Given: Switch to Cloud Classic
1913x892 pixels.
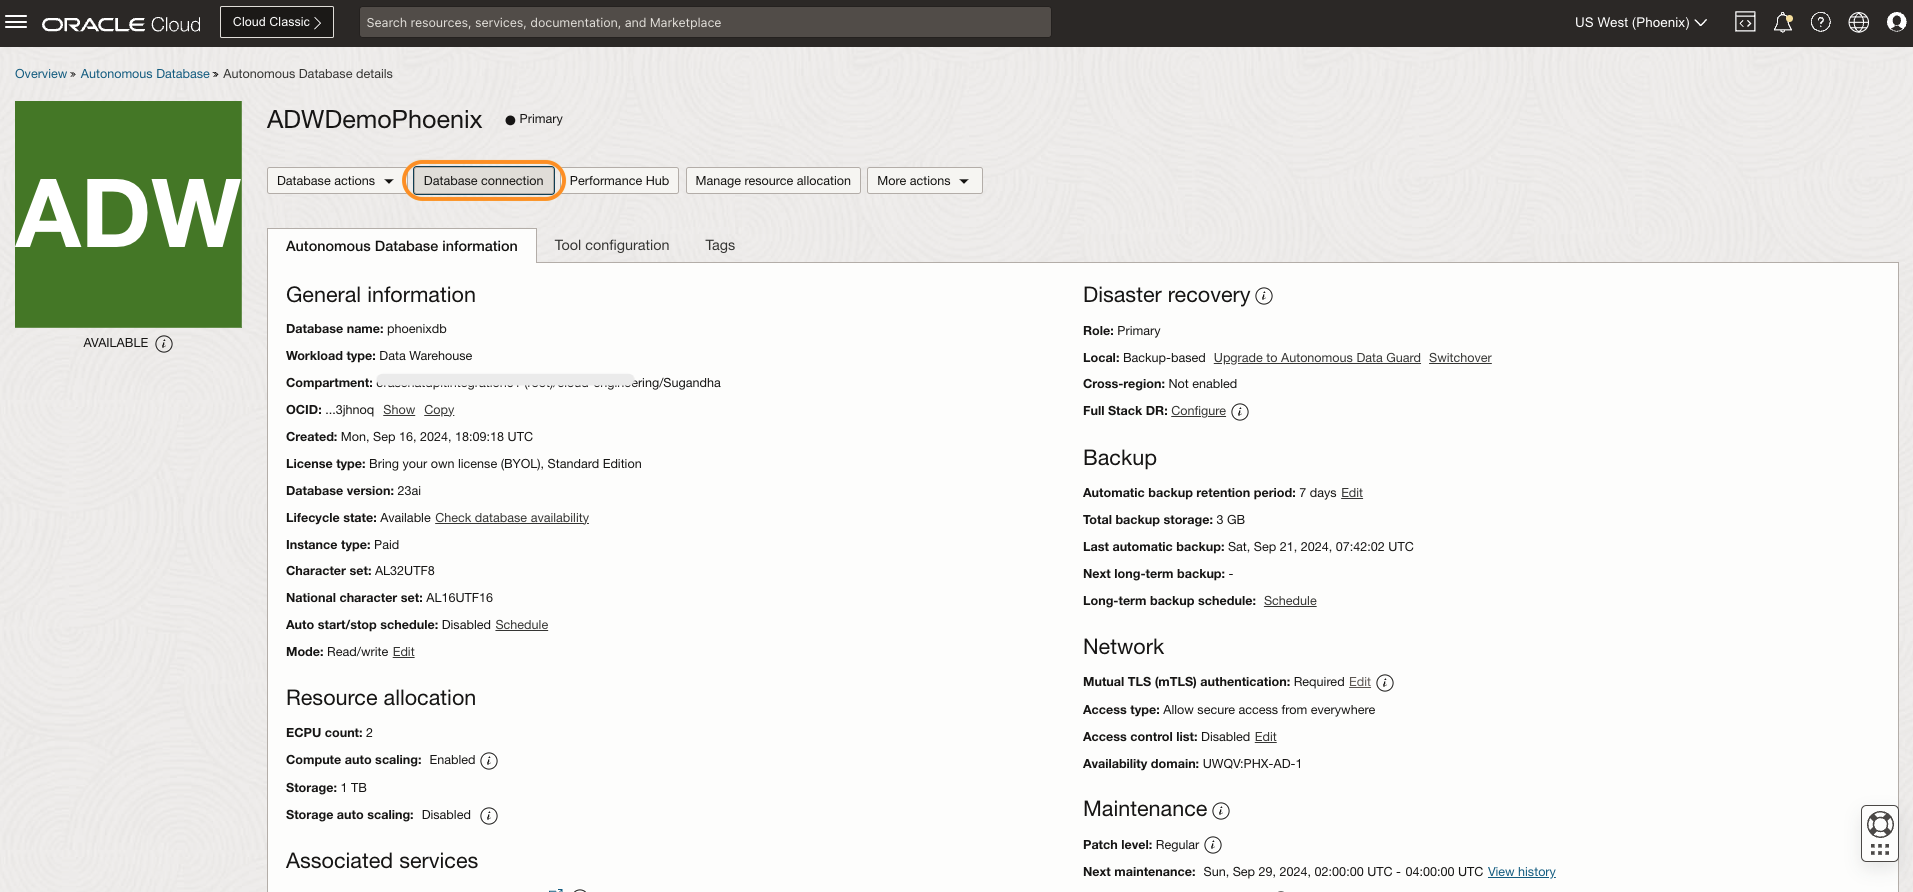Looking at the screenshot, I should [277, 22].
